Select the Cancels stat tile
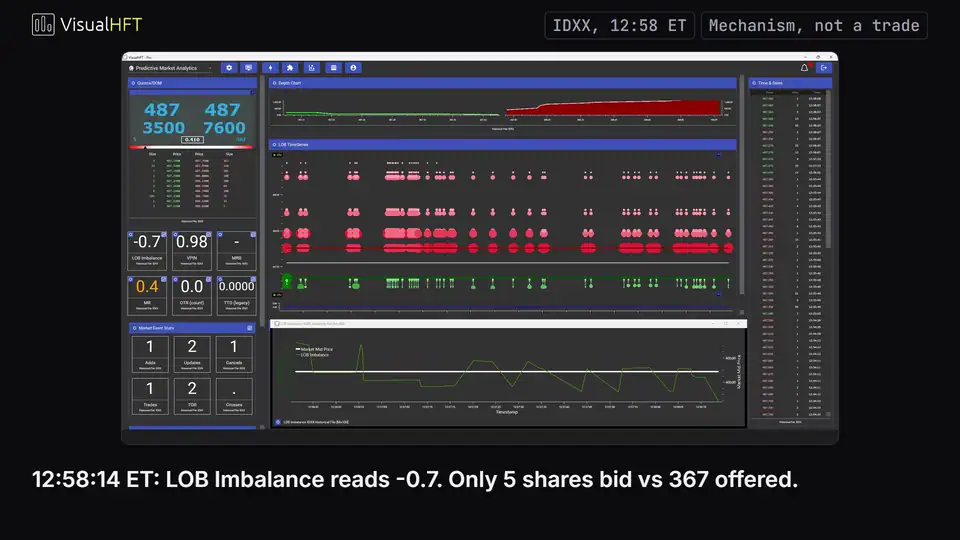This screenshot has width=960, height=540. pos(234,354)
